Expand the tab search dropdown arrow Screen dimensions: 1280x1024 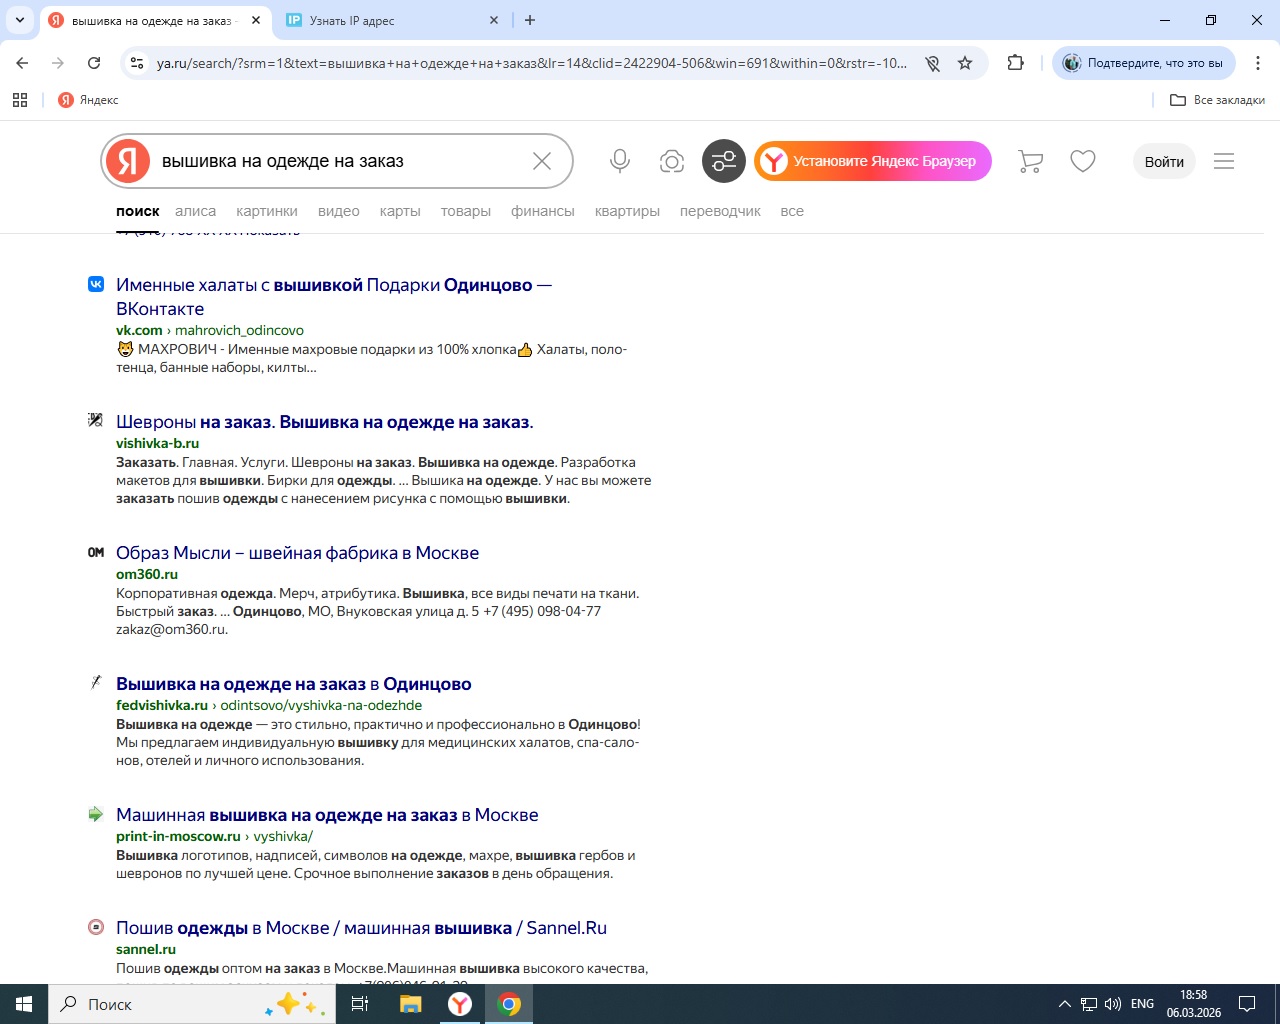20,20
